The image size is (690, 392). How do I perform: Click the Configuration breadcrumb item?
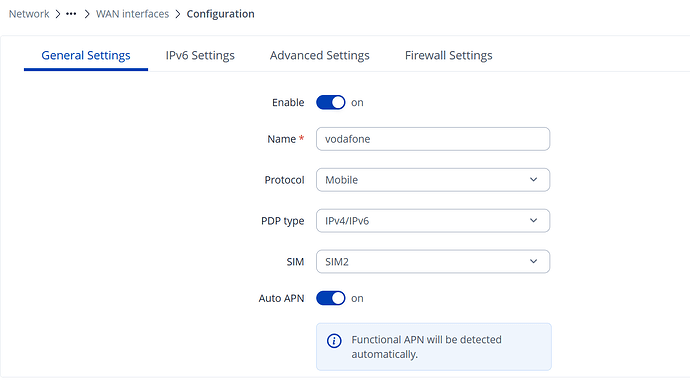pos(220,14)
